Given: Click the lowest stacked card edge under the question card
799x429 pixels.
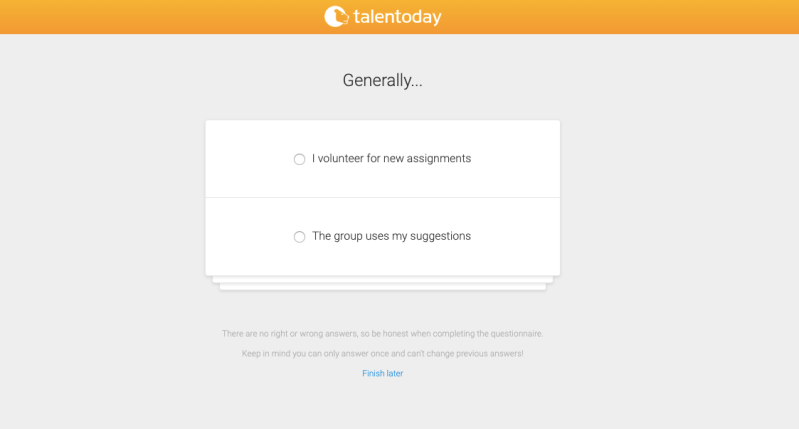Looking at the screenshot, I should coord(382,287).
